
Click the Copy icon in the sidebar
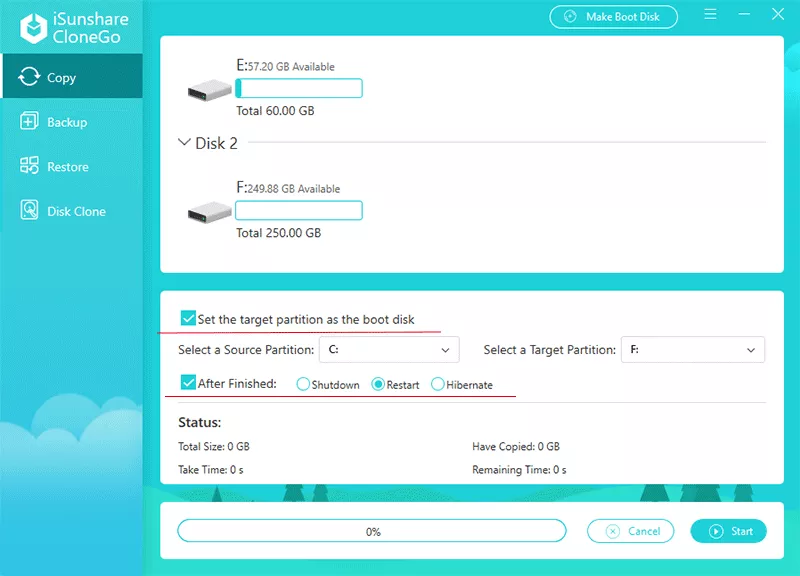28,77
